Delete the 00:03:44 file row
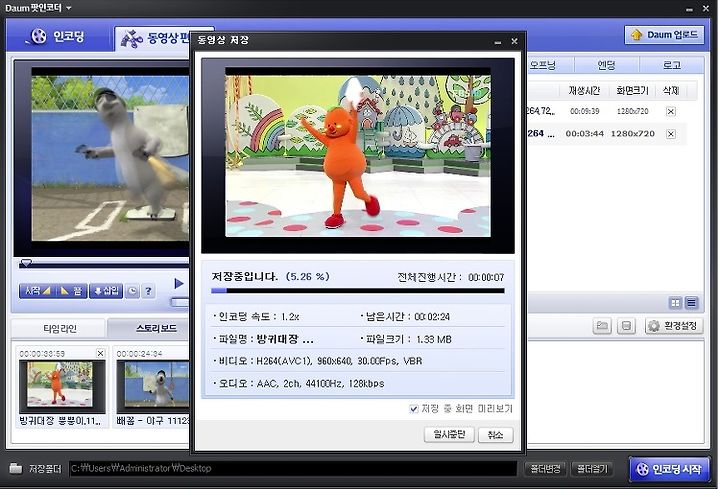Viewport: 720px width, 489px height. pyautogui.click(x=671, y=134)
